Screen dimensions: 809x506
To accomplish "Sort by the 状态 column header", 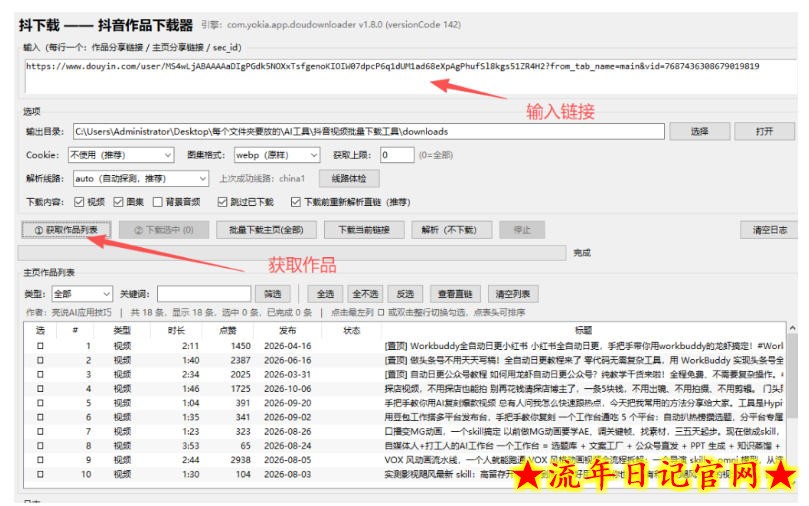I will pyautogui.click(x=351, y=330).
